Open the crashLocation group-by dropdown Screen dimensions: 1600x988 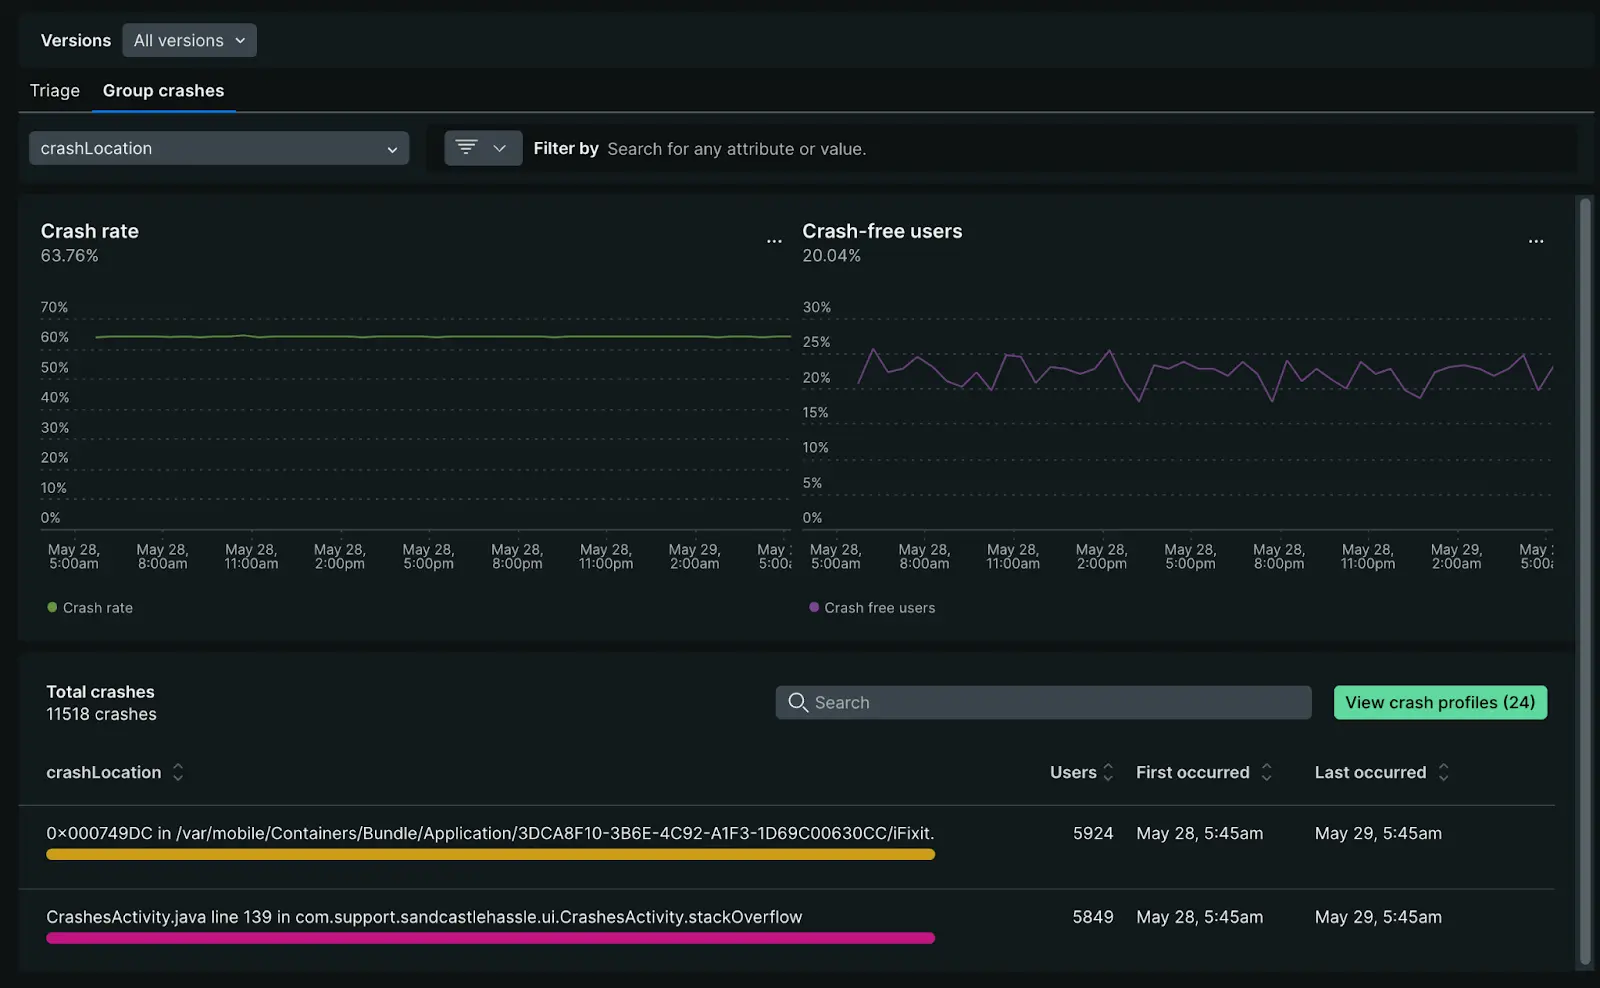pyautogui.click(x=218, y=148)
